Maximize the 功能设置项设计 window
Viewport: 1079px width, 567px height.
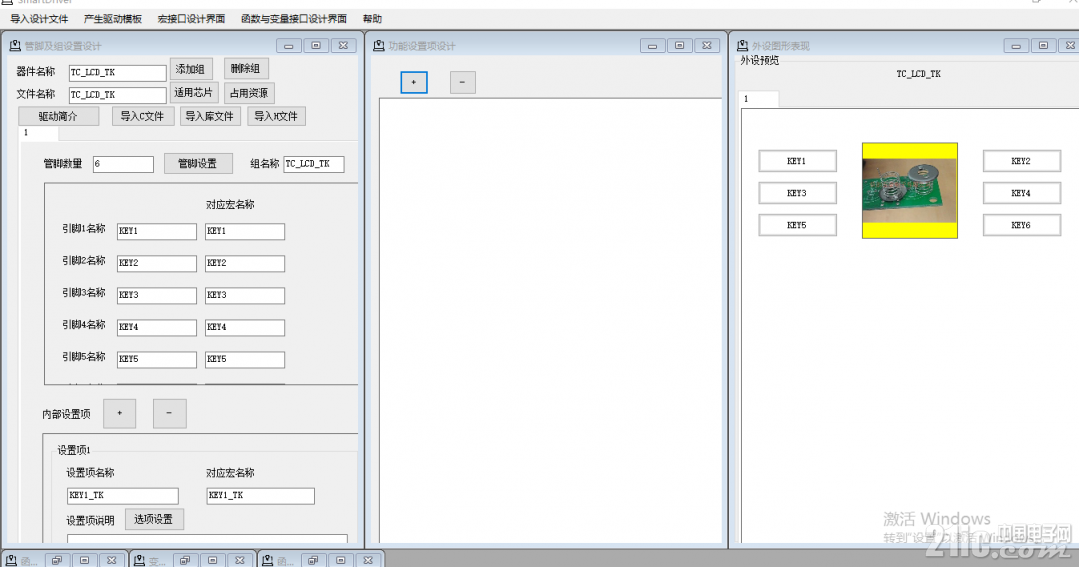[679, 45]
